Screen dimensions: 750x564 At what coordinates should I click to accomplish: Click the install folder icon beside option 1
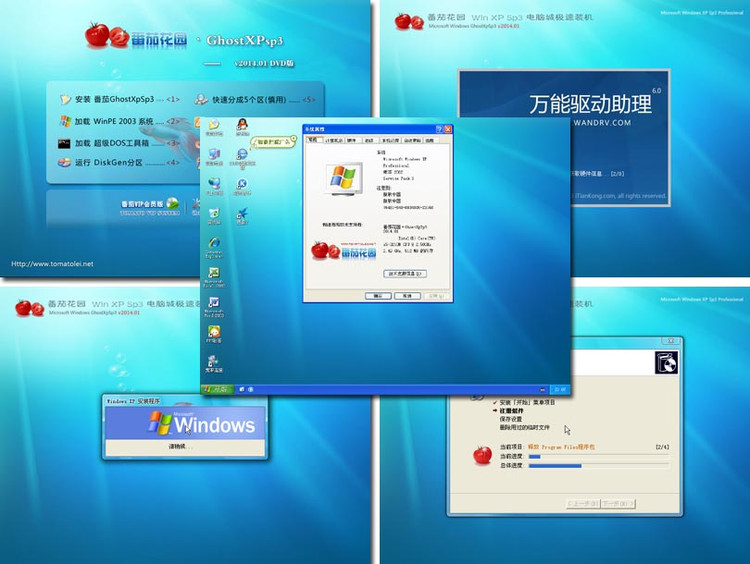click(x=65, y=100)
